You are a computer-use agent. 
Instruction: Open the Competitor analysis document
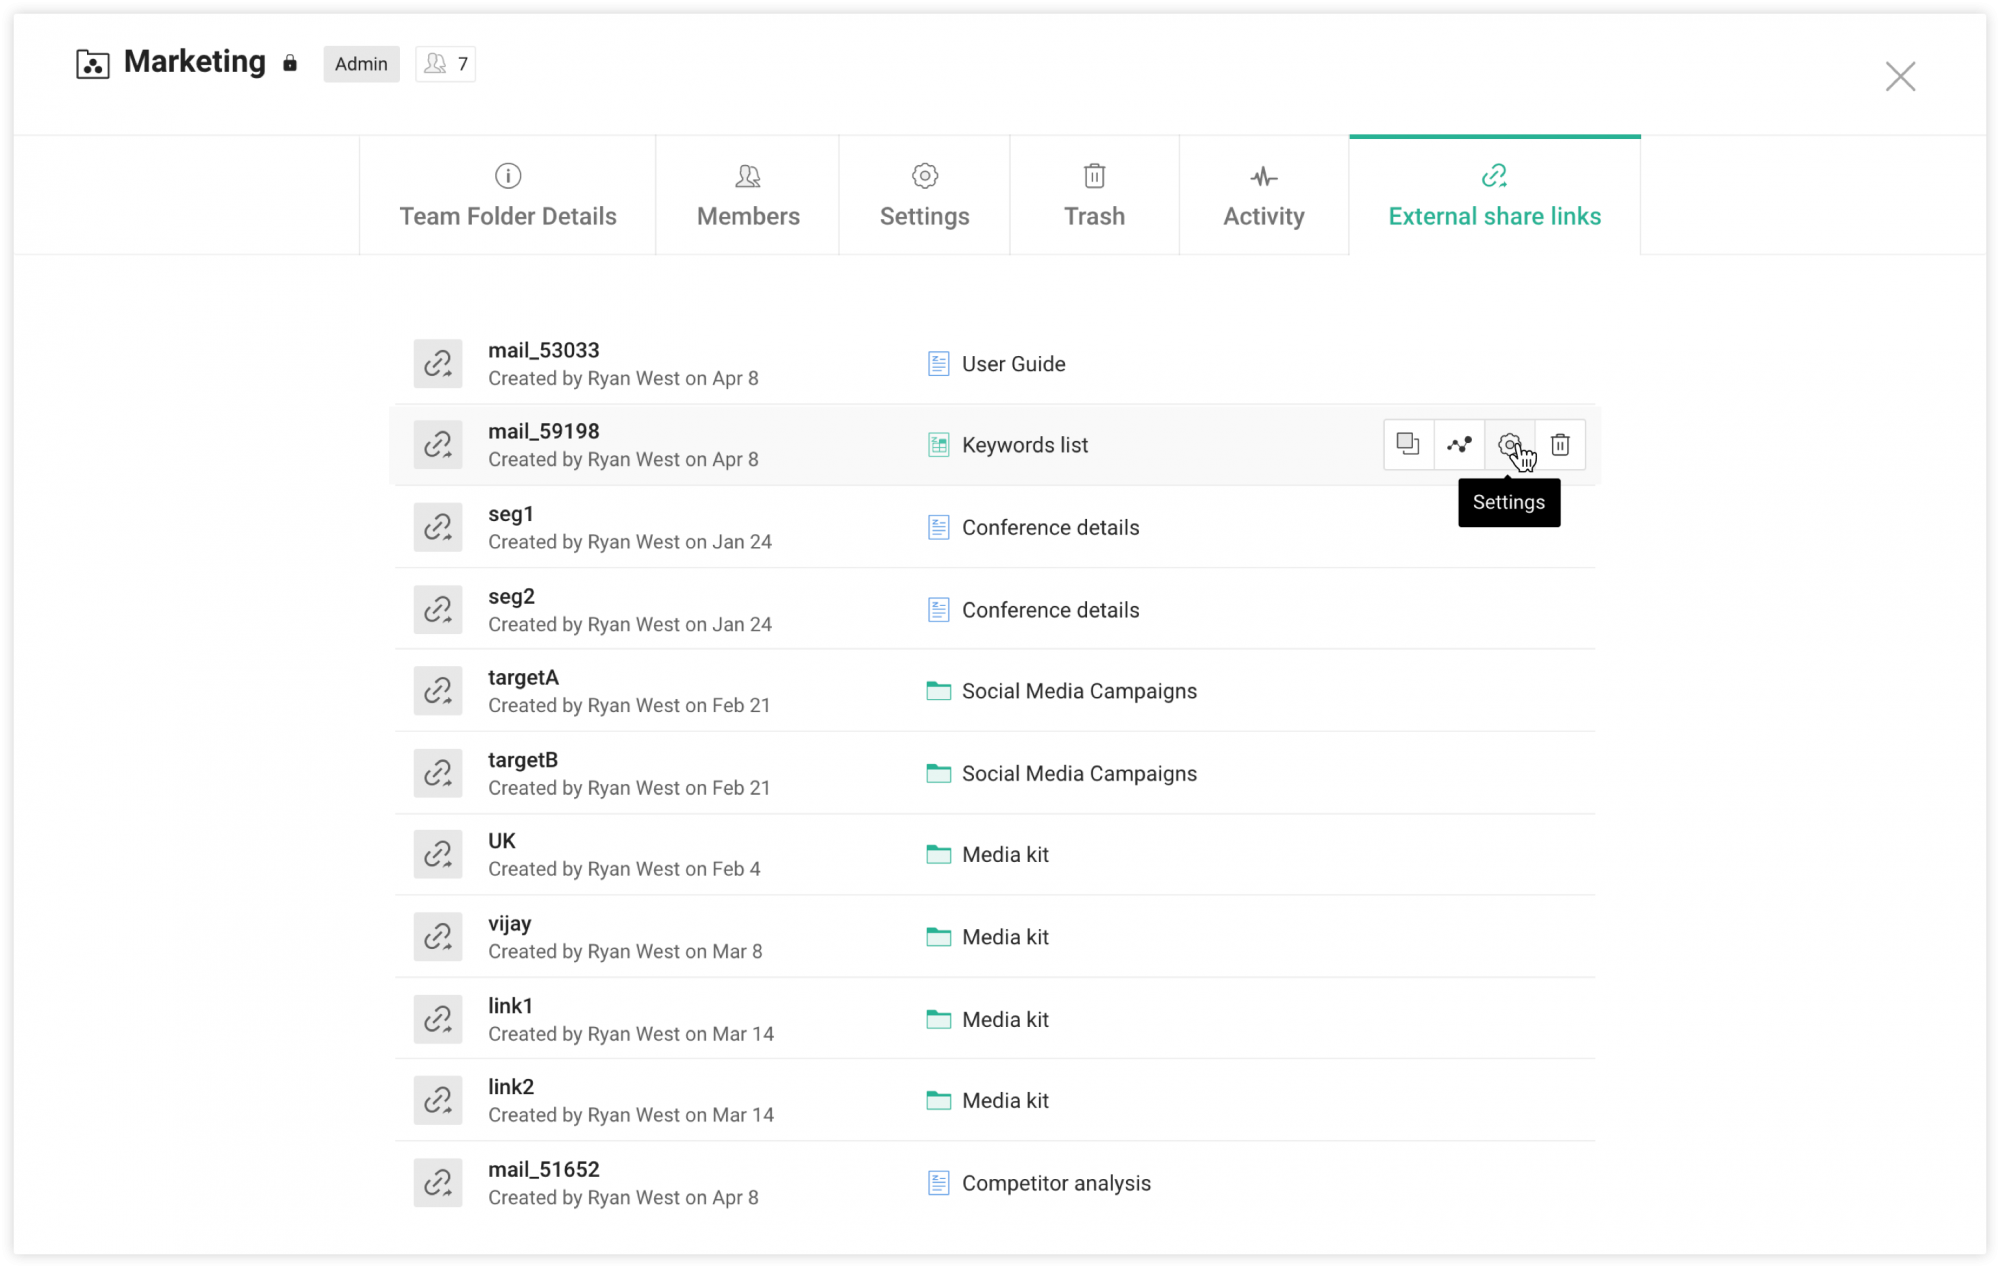point(1055,1182)
